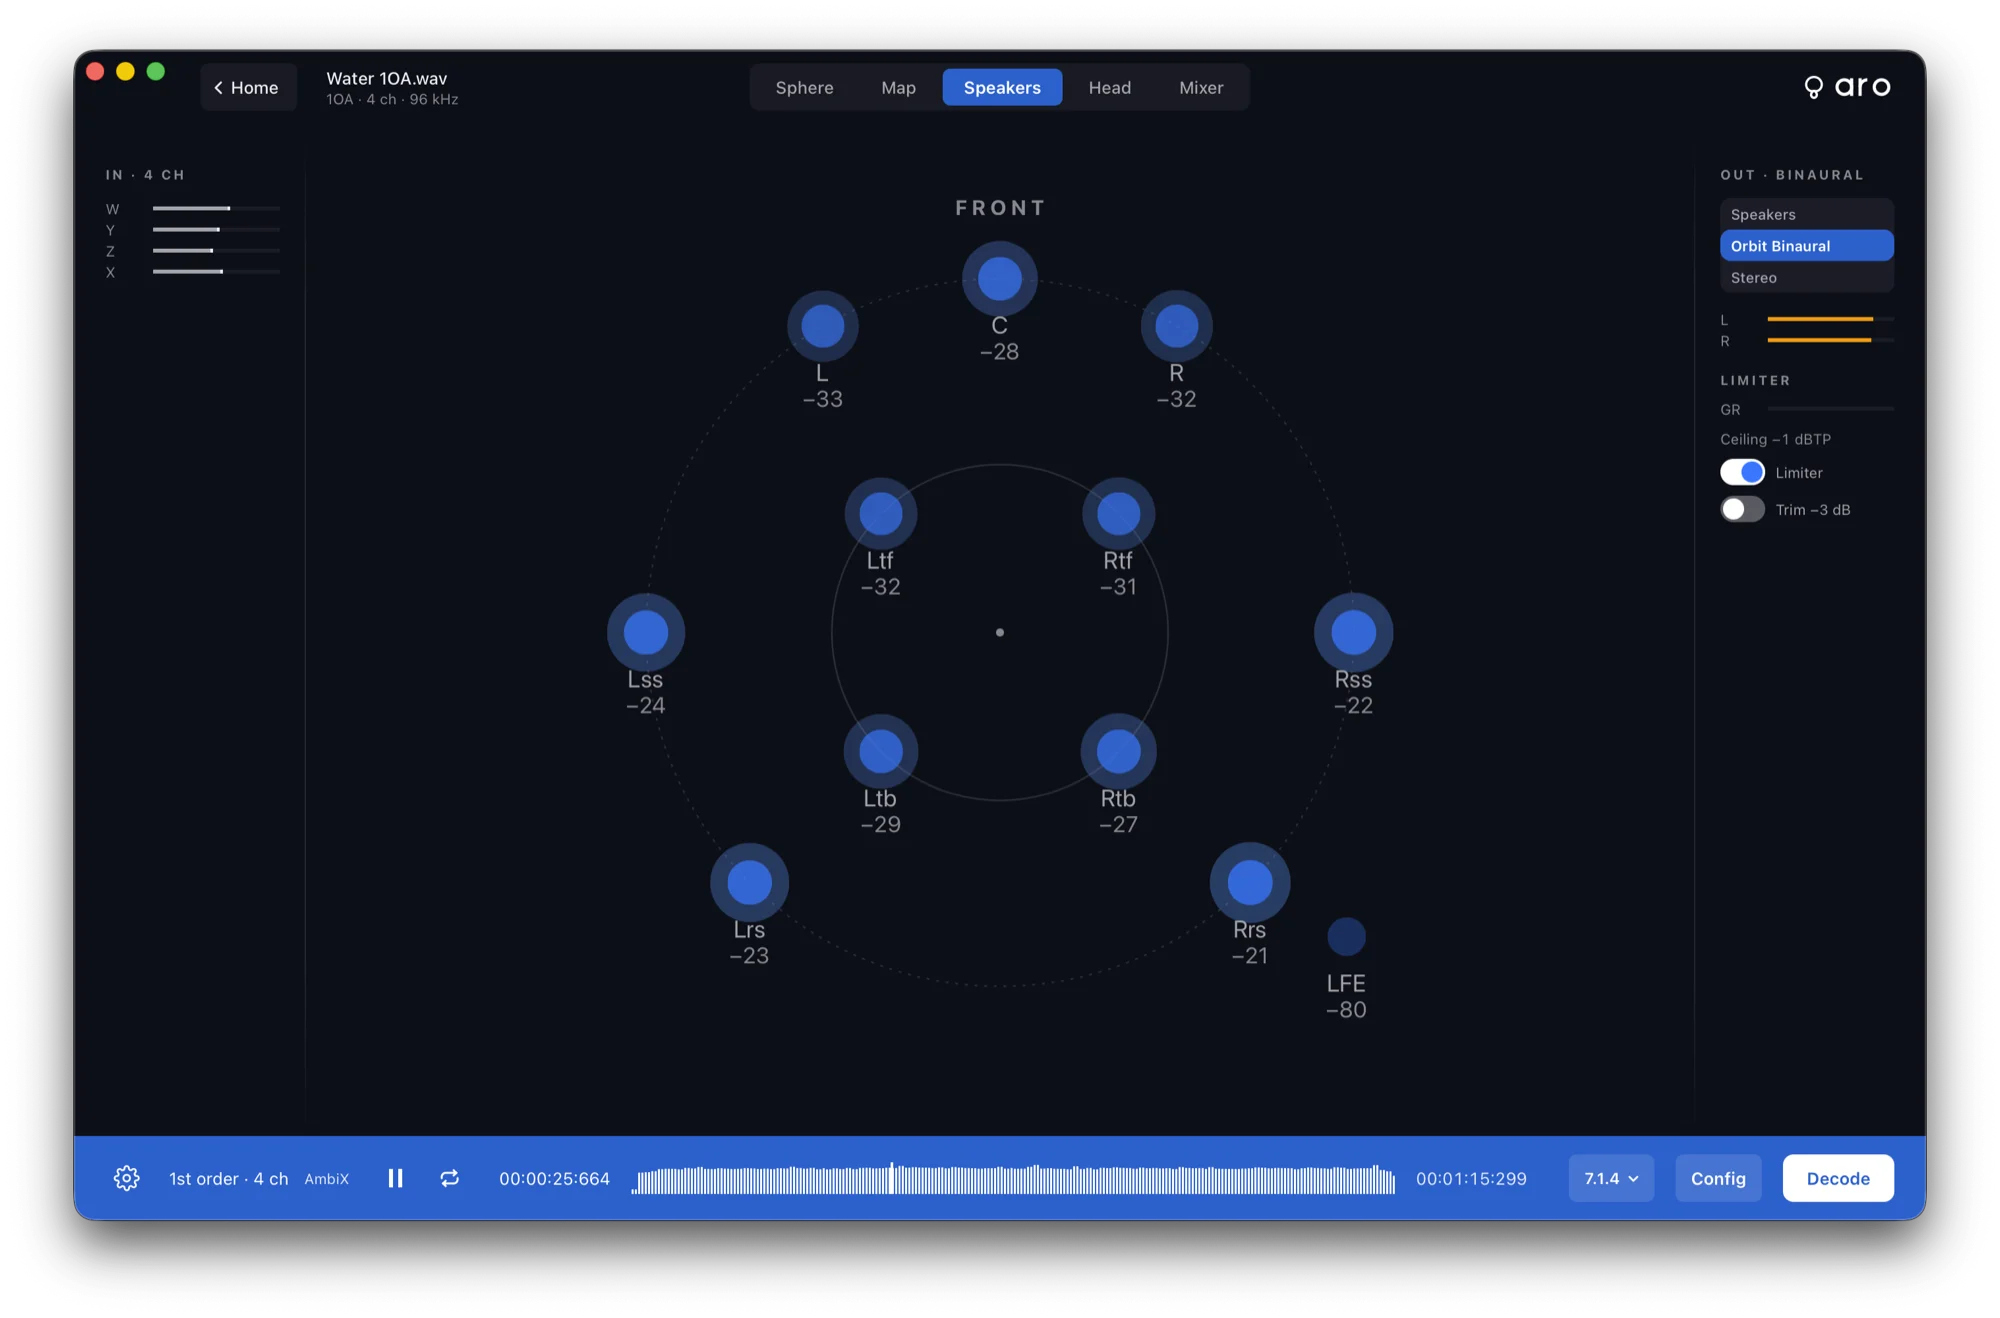The width and height of the screenshot is (2000, 1318).
Task: Select the L front speaker node
Action: pyautogui.click(x=822, y=326)
